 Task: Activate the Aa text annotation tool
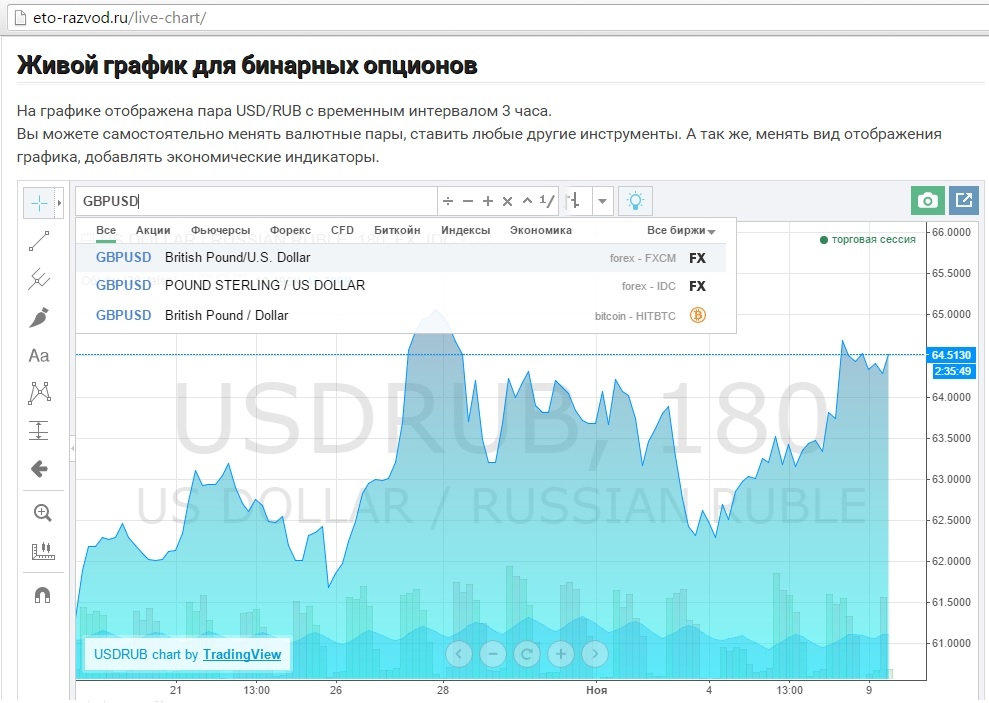39,356
